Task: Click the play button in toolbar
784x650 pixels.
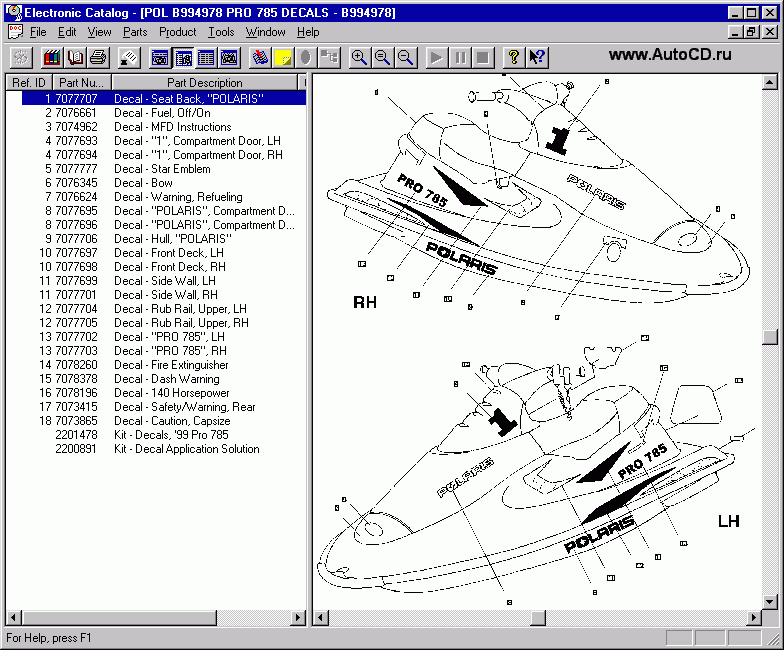Action: tap(436, 58)
